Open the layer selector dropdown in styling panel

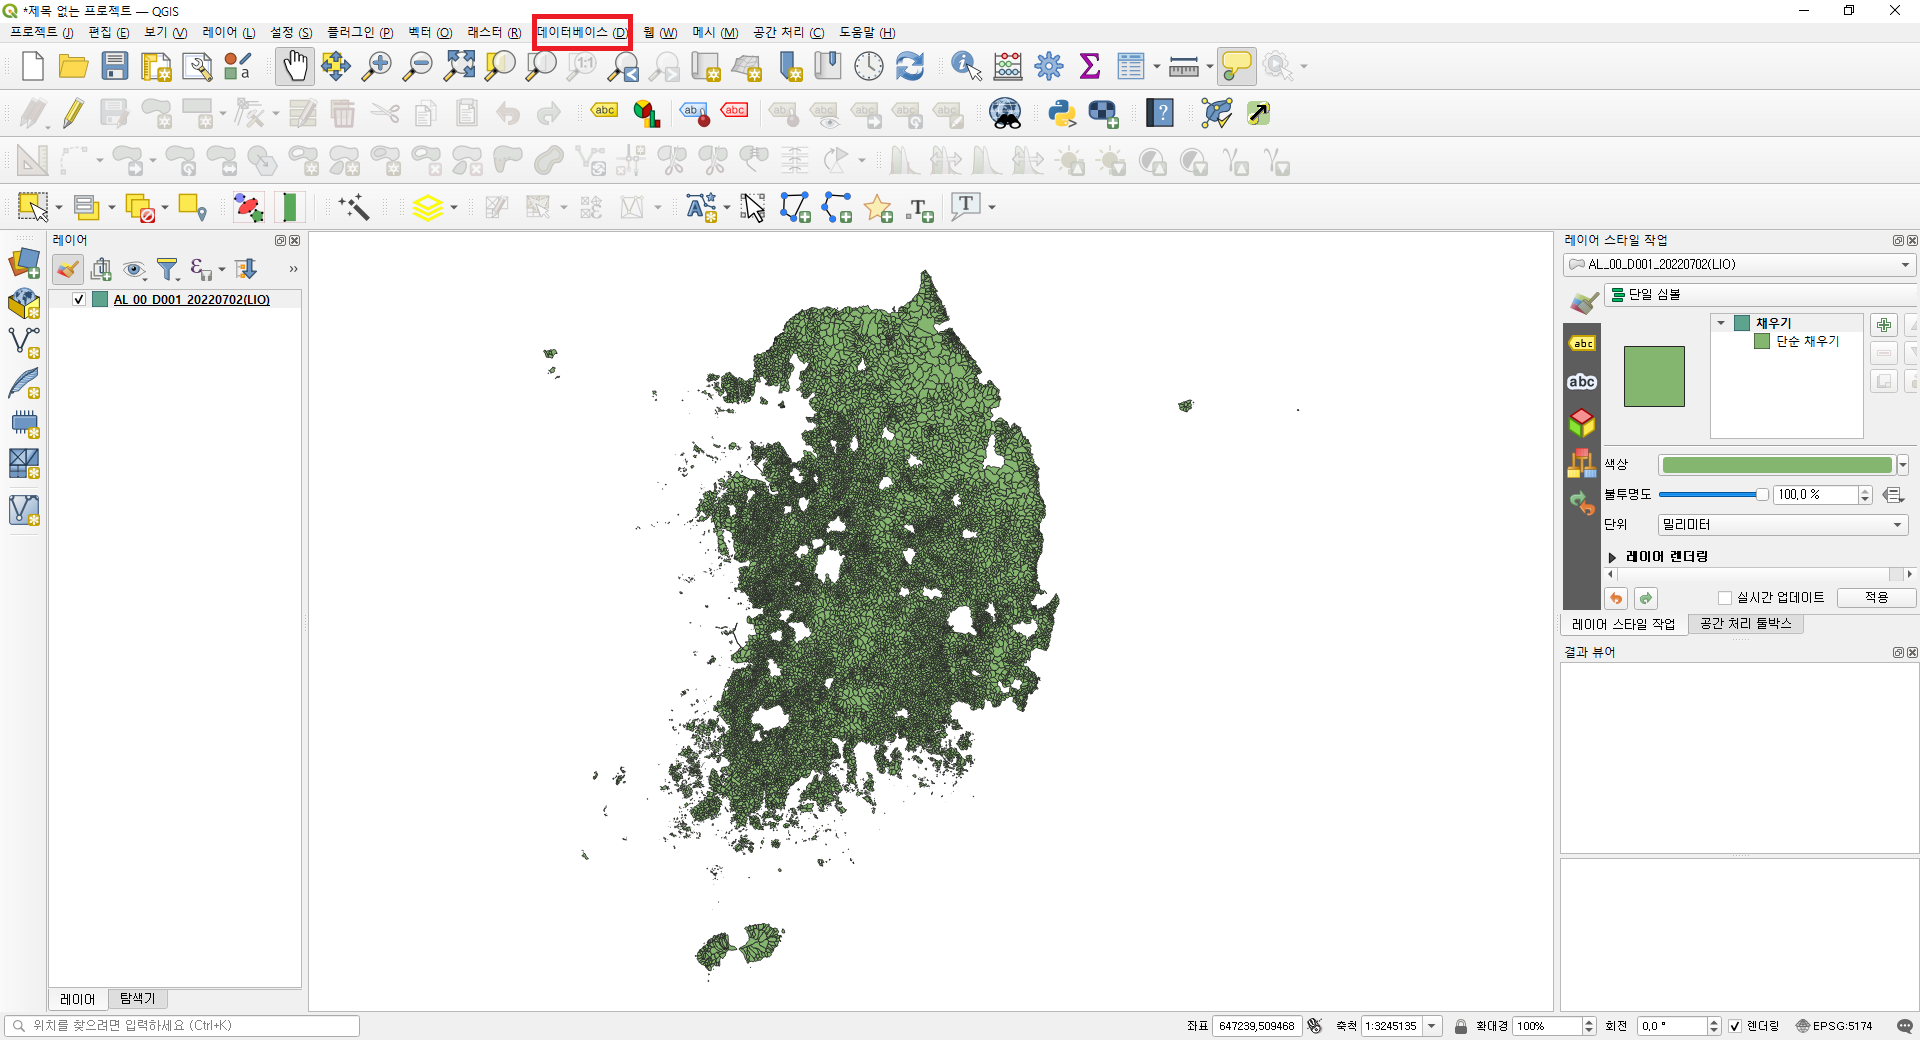(x=1740, y=265)
